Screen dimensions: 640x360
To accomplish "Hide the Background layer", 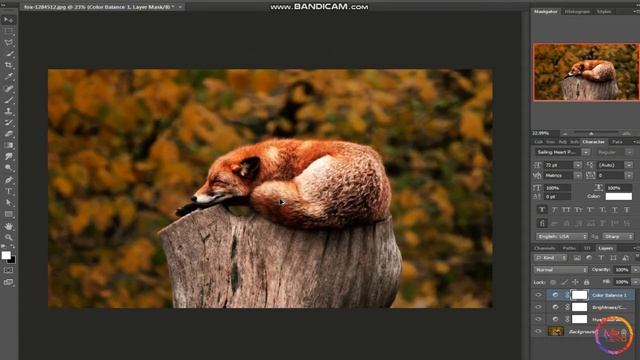I will click(538, 331).
